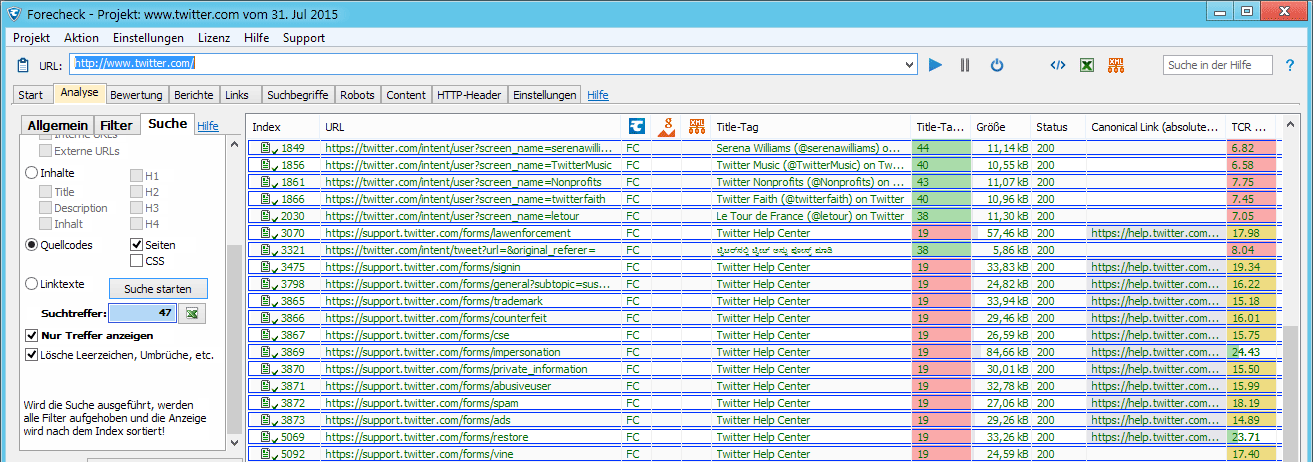This screenshot has height=462, width=1313.
Task: Sort by the XML sitemap column icon
Action: tap(698, 126)
